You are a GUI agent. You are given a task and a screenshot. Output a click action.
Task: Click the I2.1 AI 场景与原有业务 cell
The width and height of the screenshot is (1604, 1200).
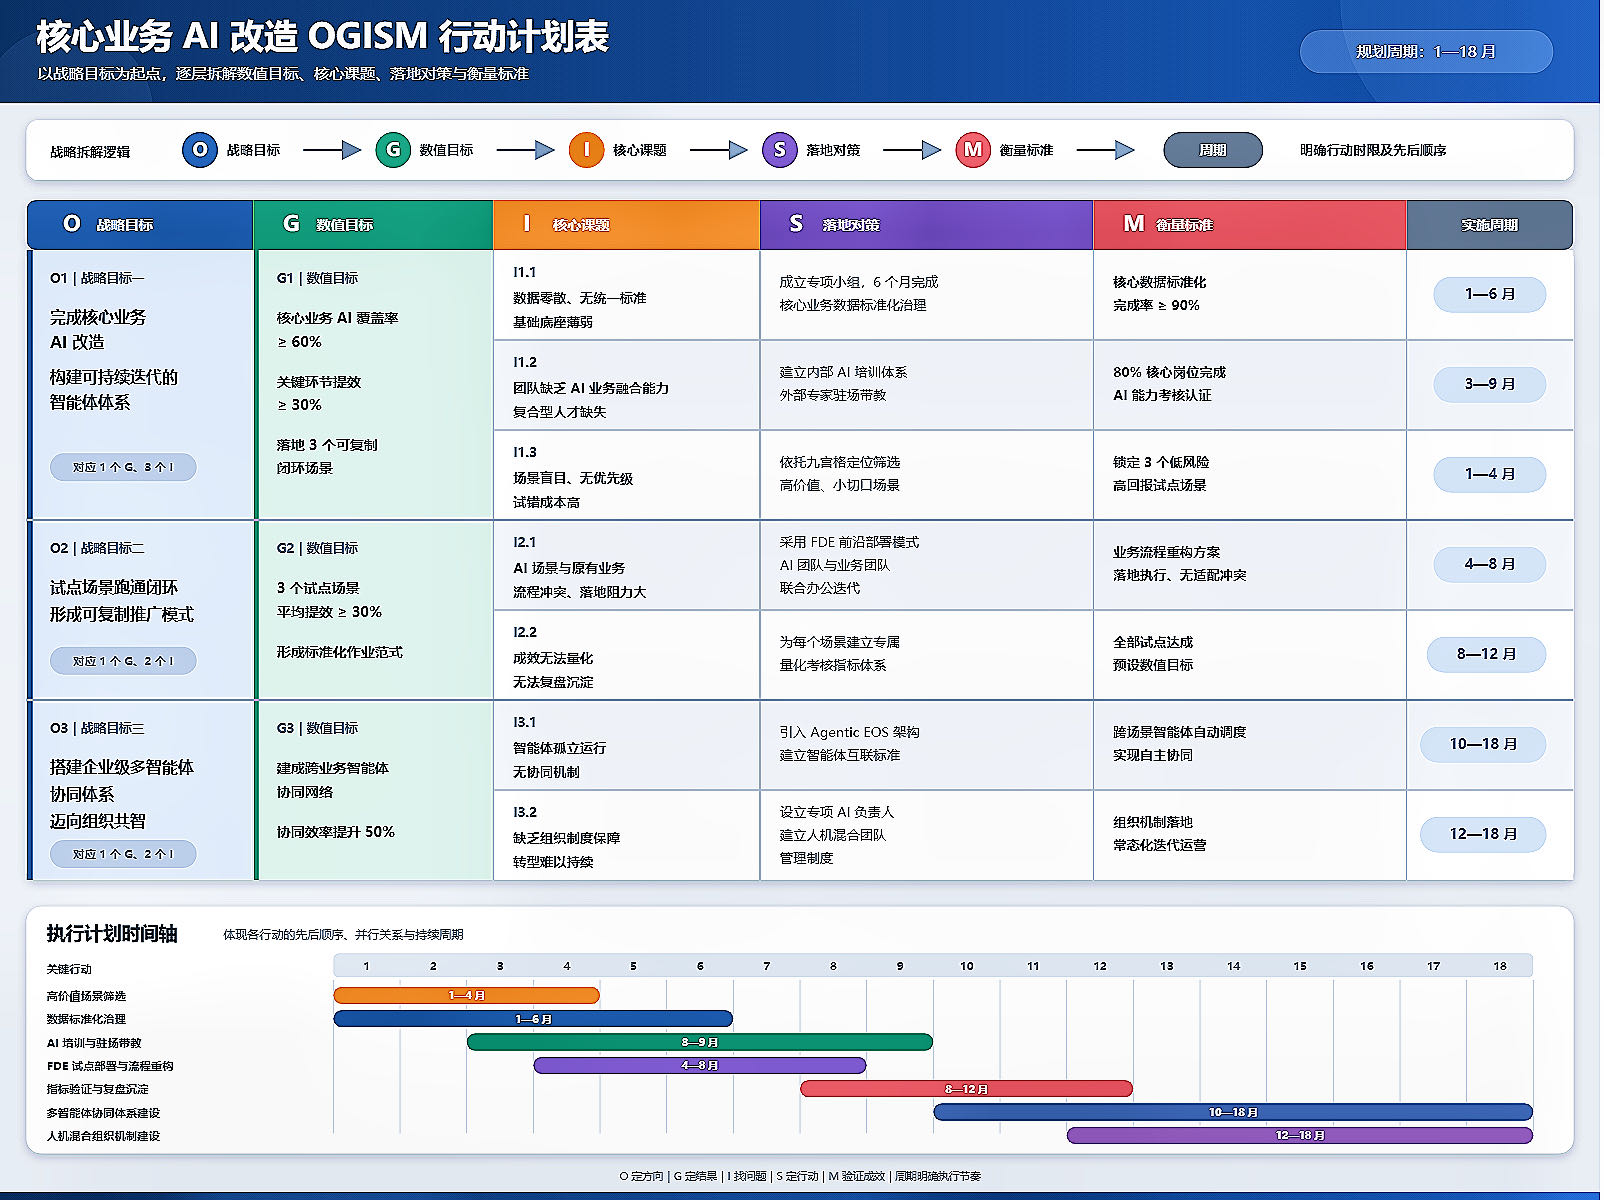[627, 566]
